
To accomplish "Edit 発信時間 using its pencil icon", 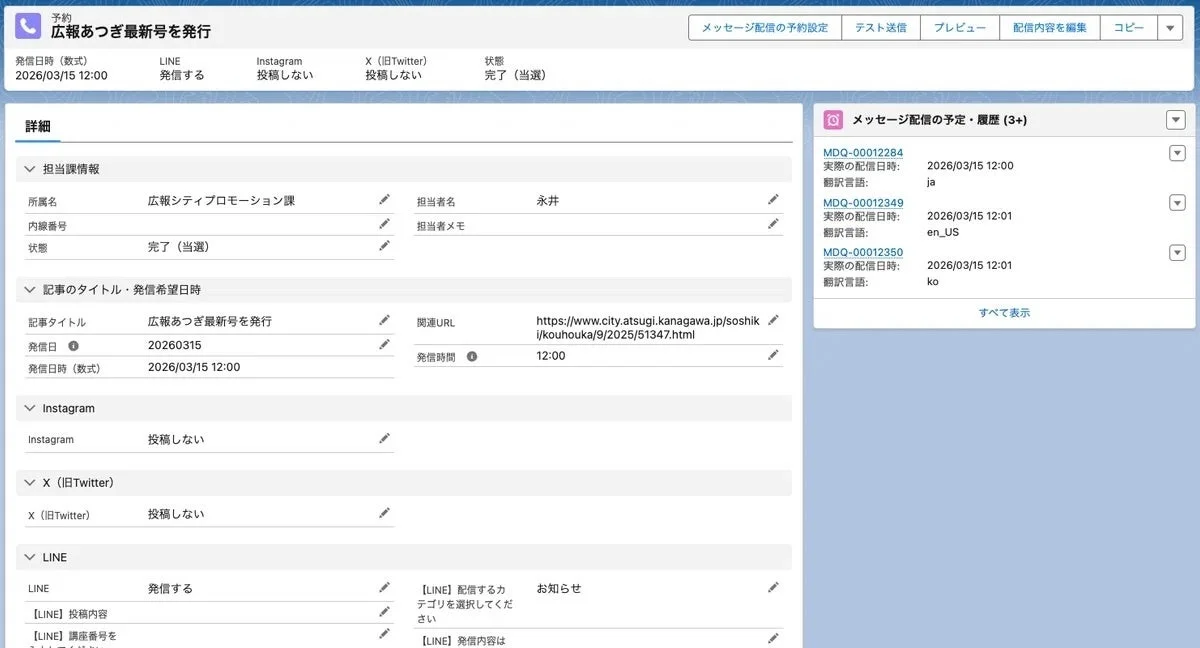I will 773,354.
